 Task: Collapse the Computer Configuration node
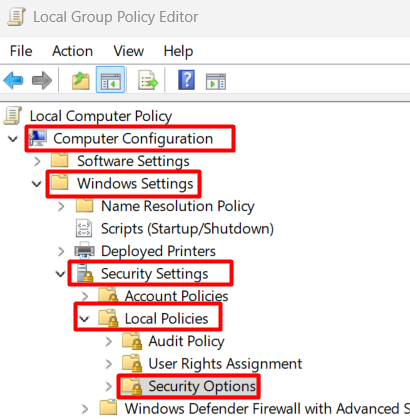coord(13,138)
